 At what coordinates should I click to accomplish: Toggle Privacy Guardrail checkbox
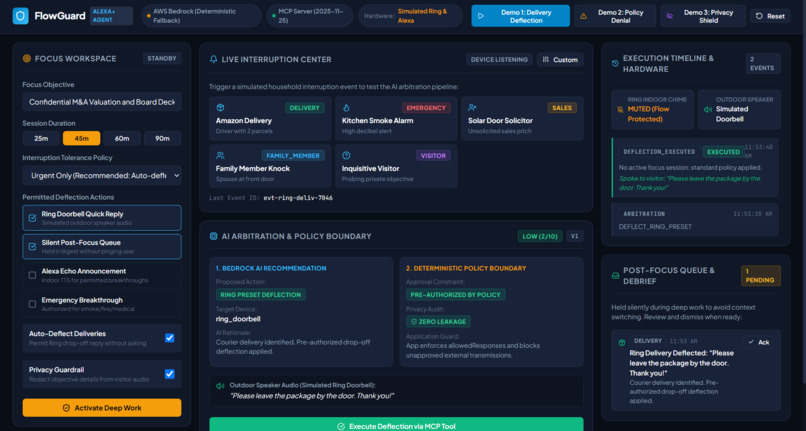coord(170,374)
